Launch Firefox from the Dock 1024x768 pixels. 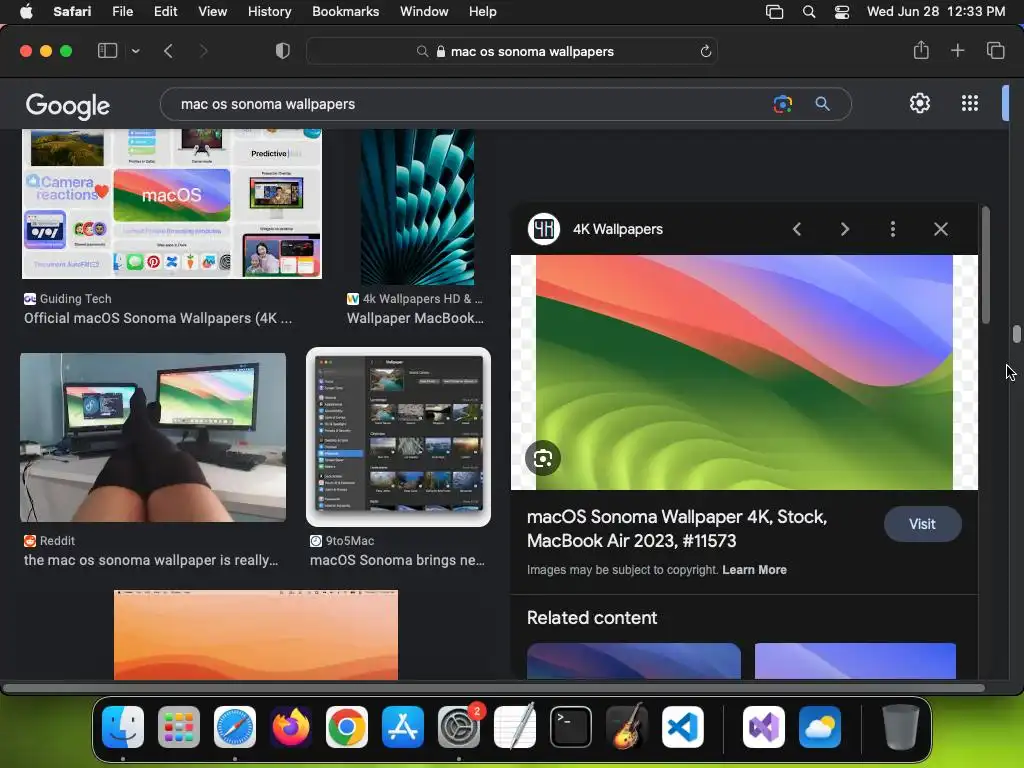[291, 727]
